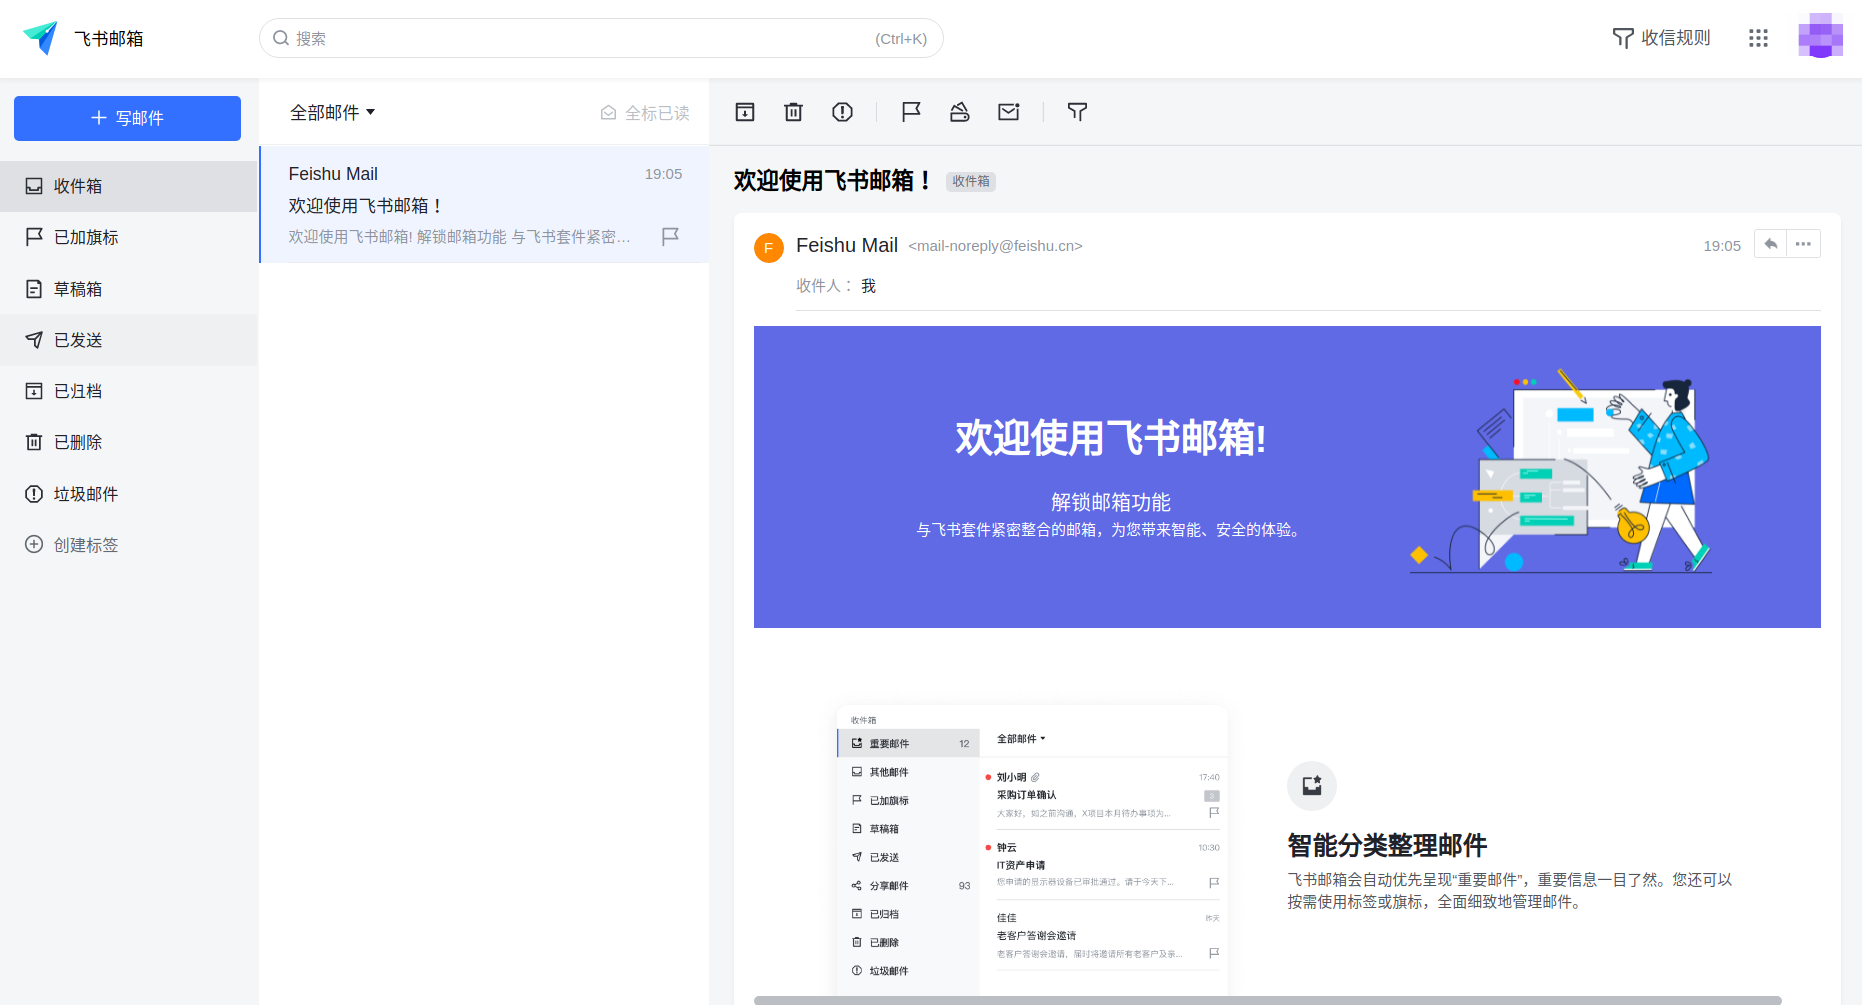Open the 已归档 archived folder
This screenshot has height=1005, width=1862.
129,391
